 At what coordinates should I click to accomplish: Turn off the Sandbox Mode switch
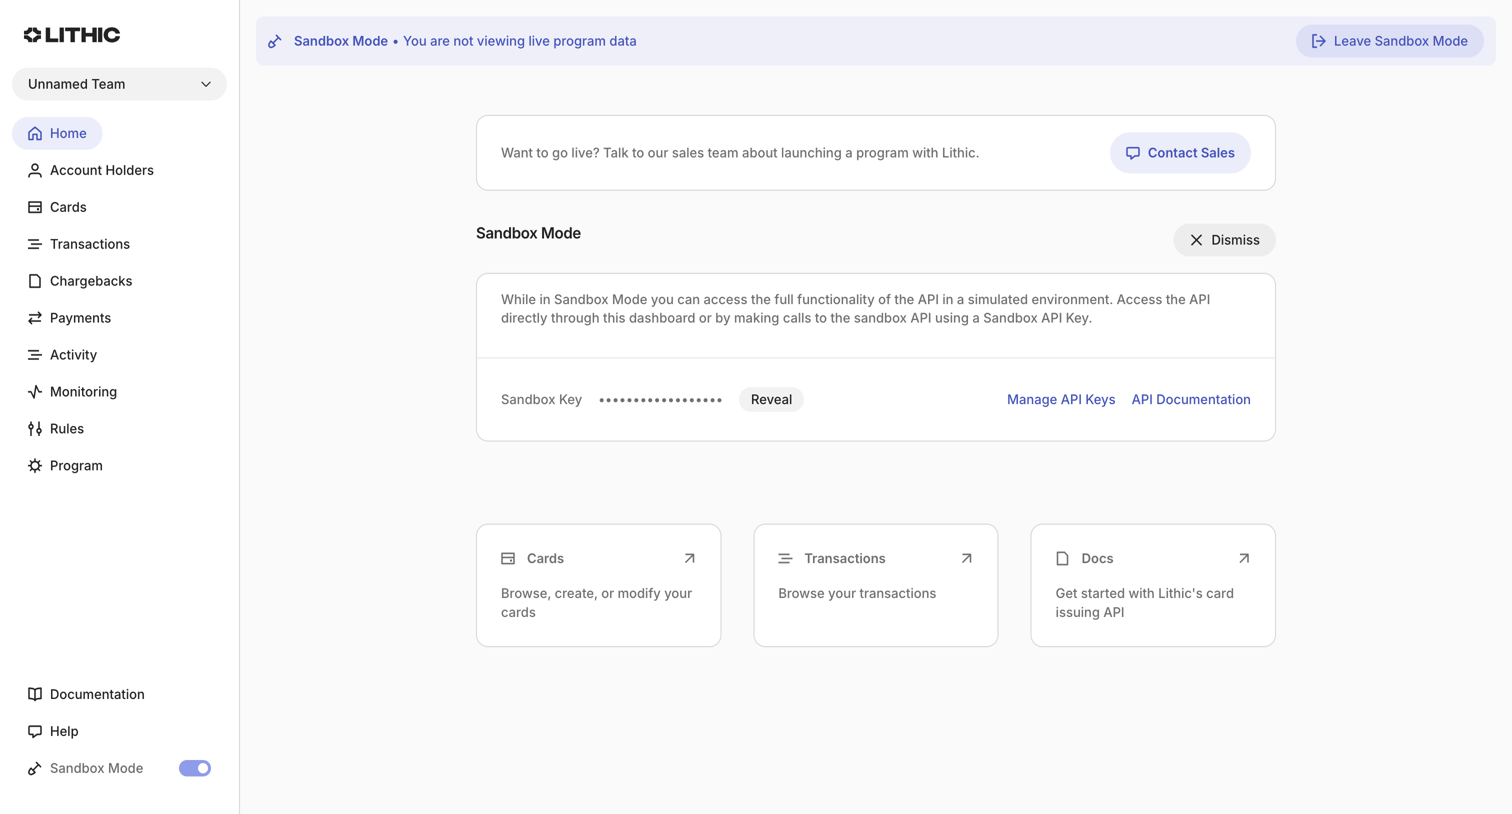[195, 768]
